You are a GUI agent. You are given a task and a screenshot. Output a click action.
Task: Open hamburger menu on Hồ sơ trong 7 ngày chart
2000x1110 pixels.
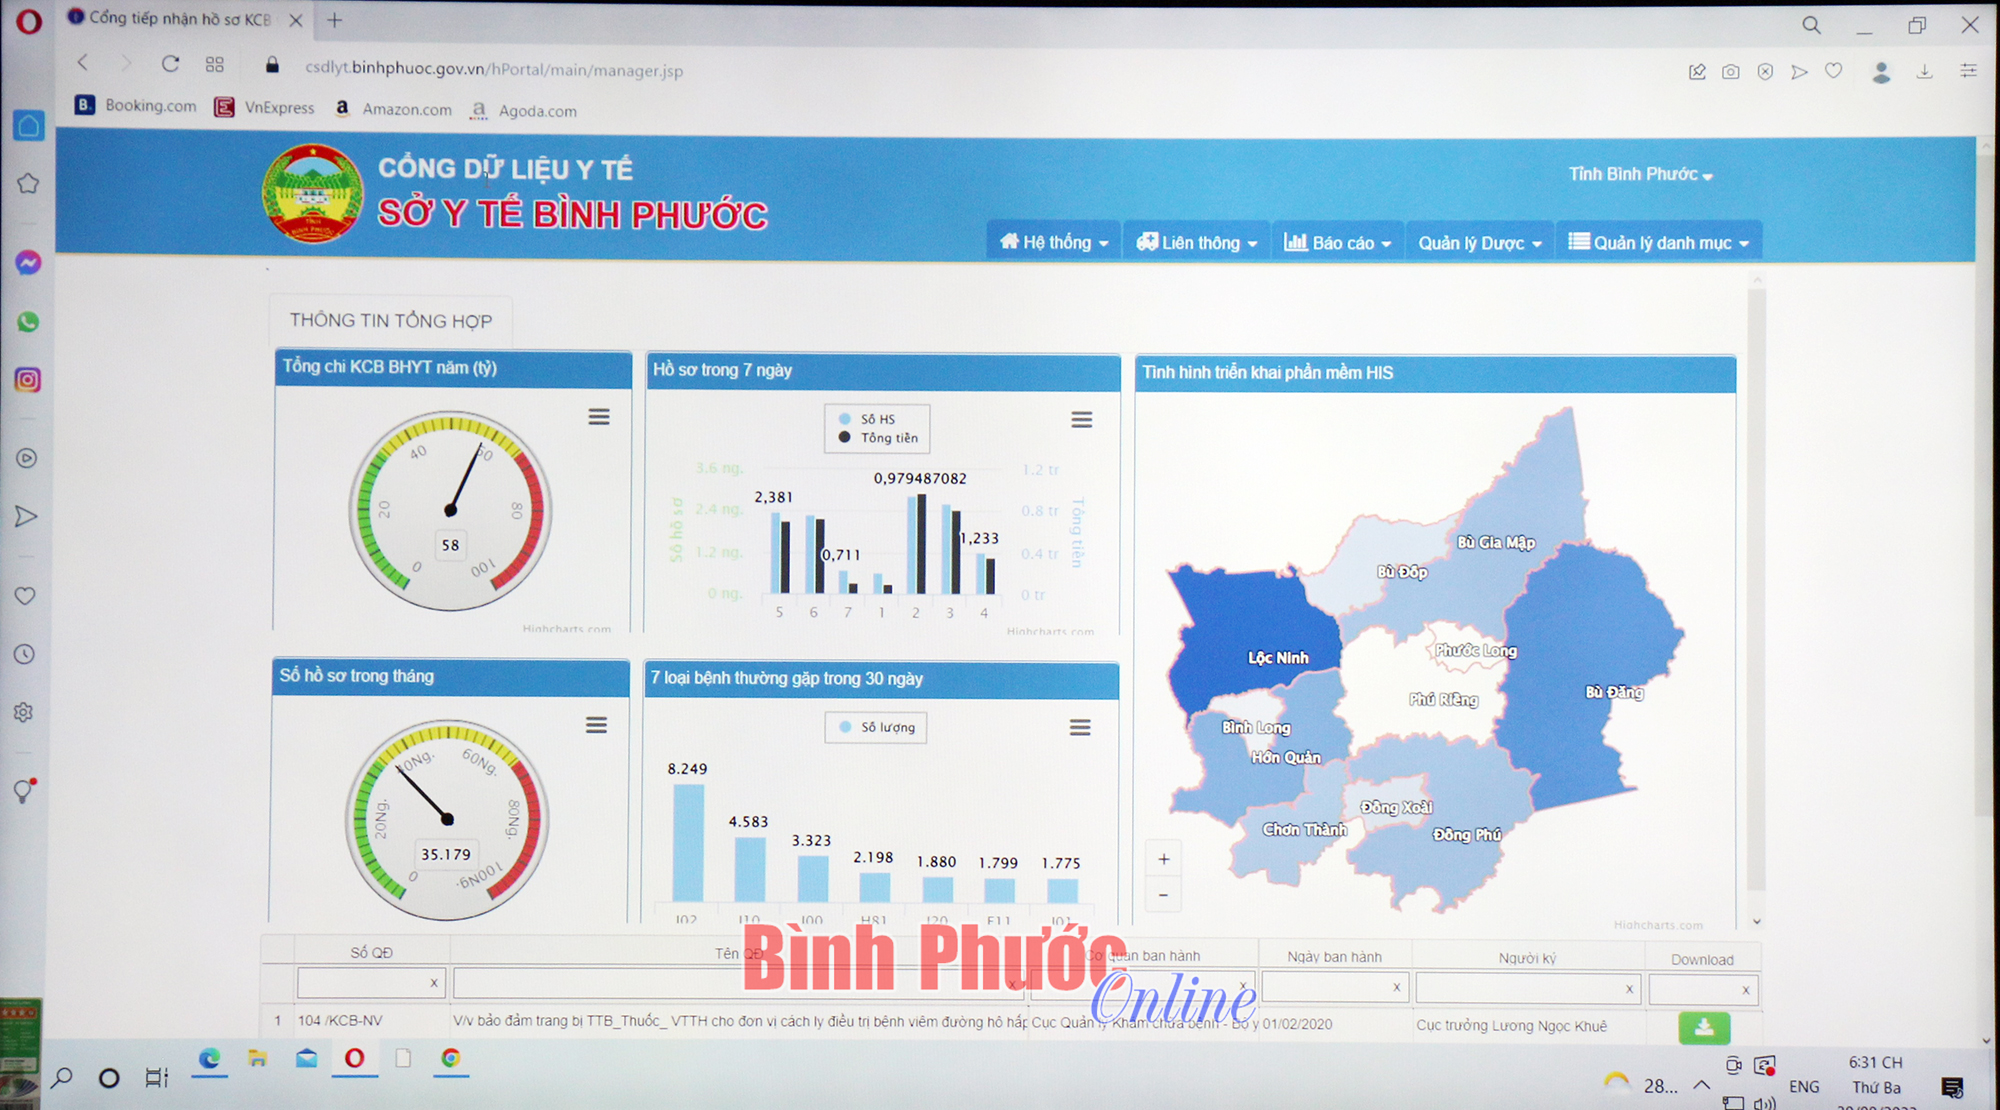[x=1081, y=420]
